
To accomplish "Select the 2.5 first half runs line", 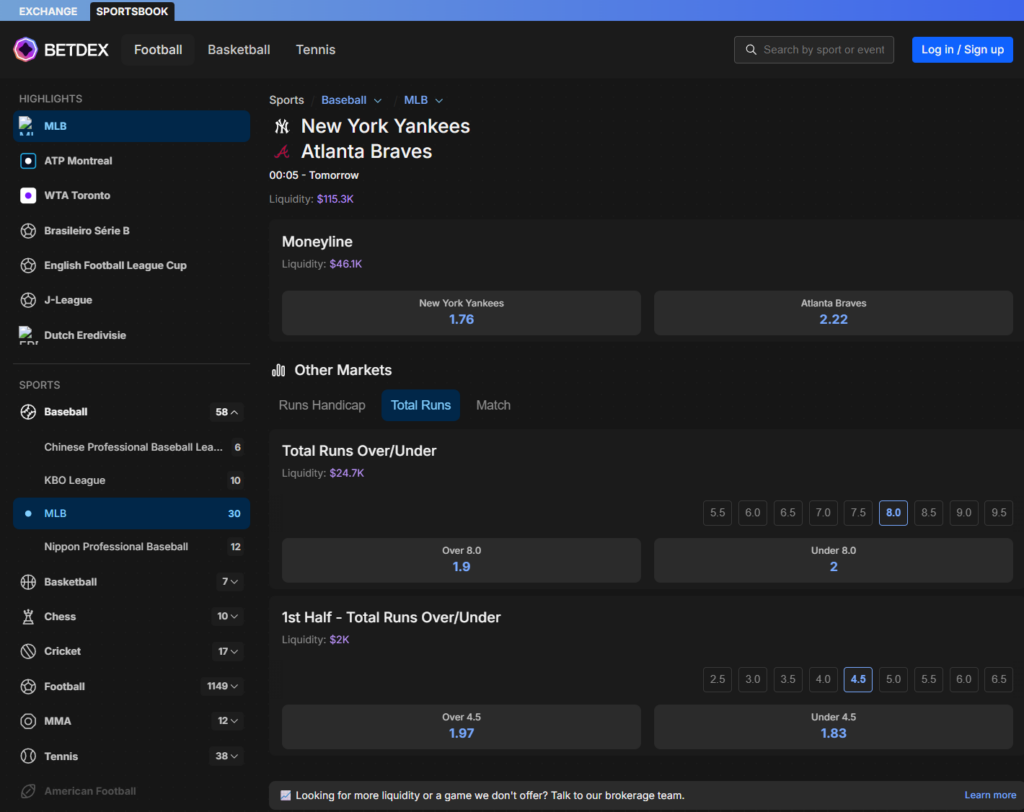I will tap(717, 679).
